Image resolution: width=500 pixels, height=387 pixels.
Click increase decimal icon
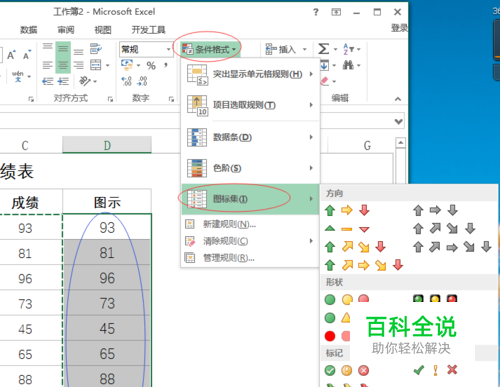click(126, 81)
